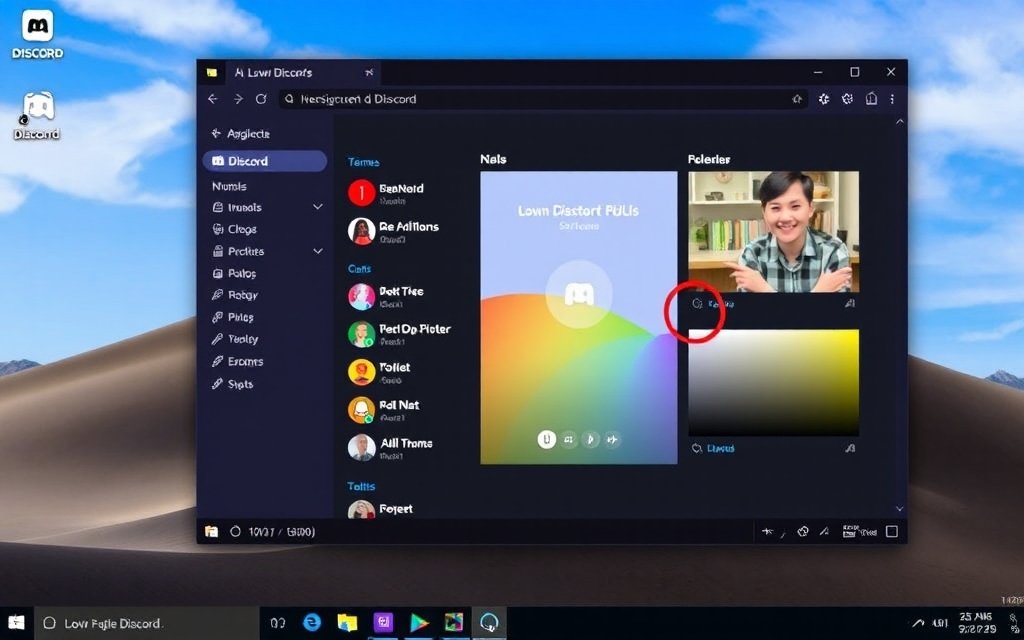Click the taskbar search box

coord(147,623)
